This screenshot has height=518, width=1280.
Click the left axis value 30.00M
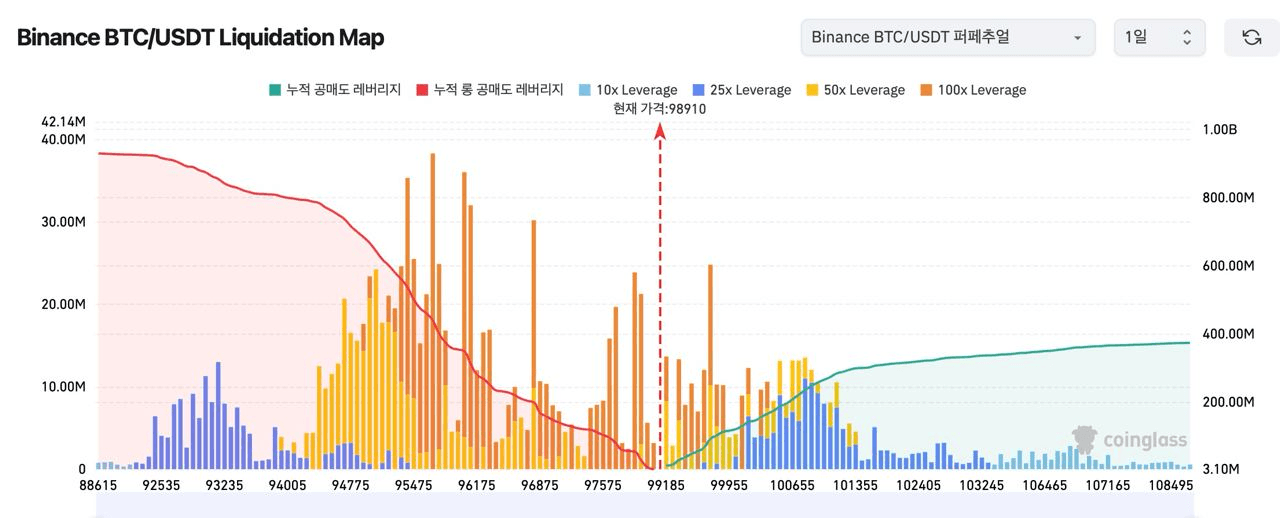click(x=63, y=222)
